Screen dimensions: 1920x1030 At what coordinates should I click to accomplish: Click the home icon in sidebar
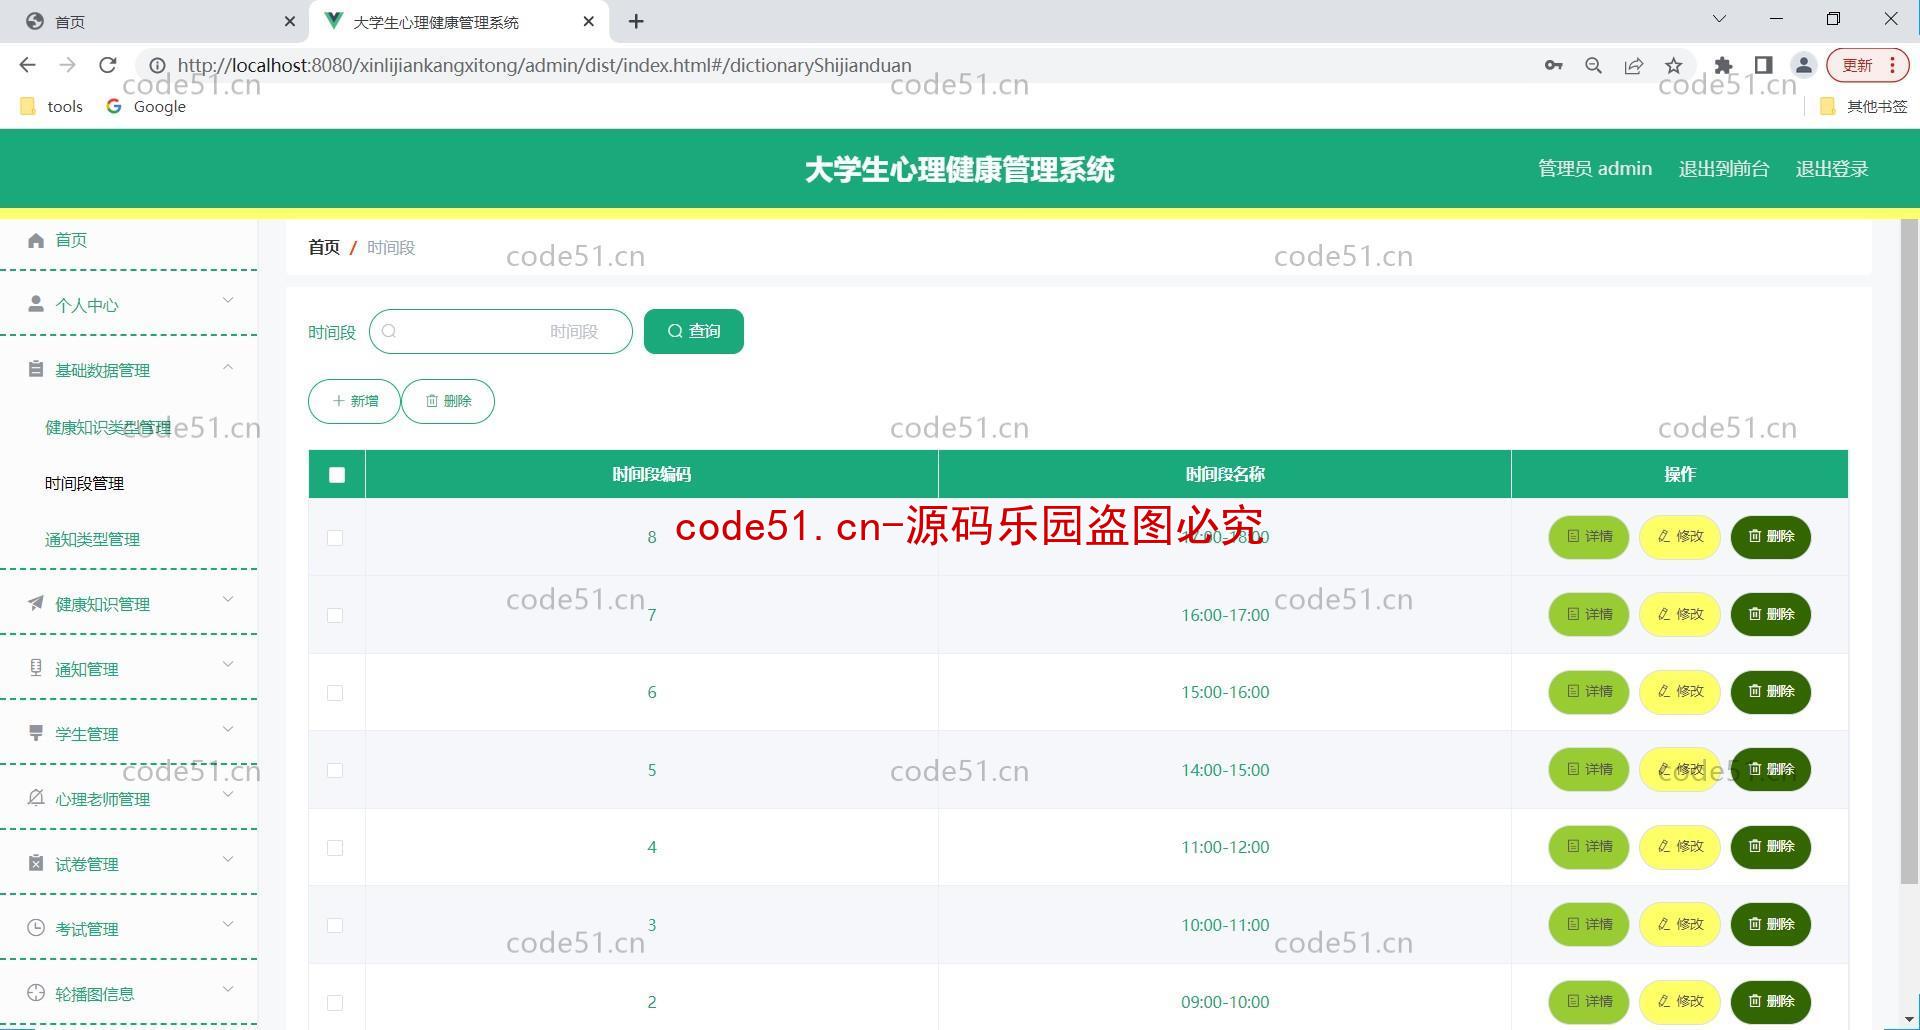click(x=36, y=240)
